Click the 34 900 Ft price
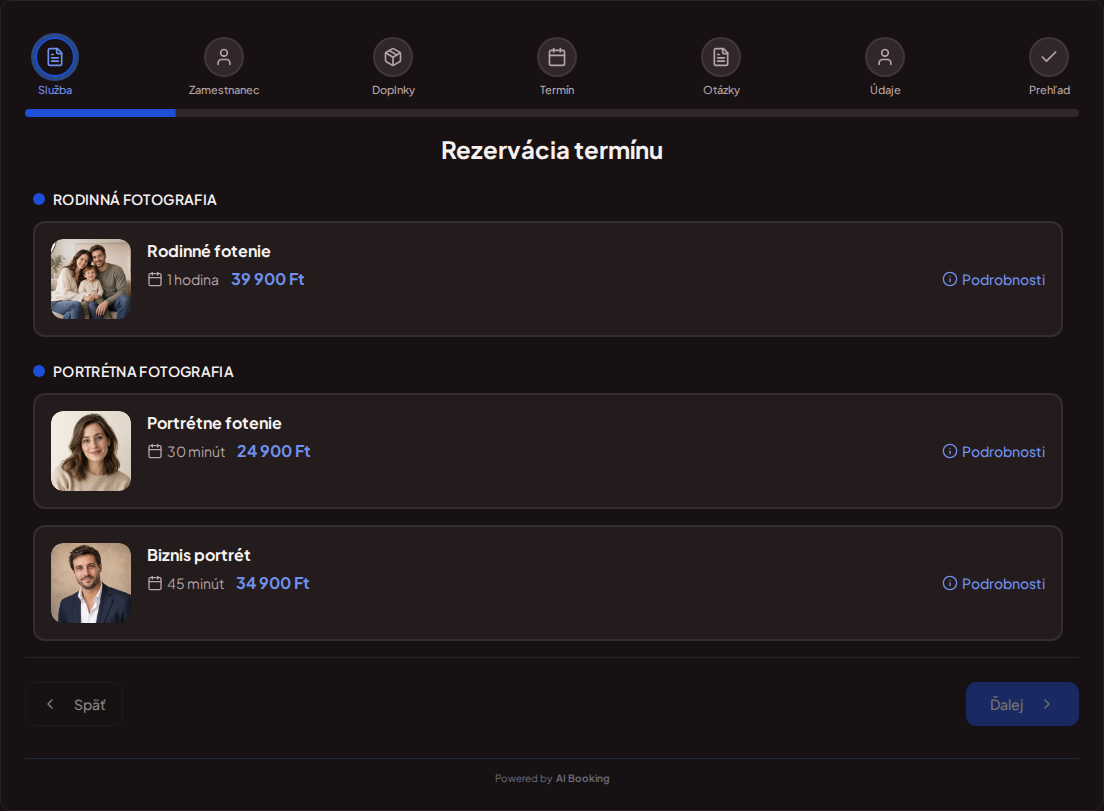1104x811 pixels. pos(272,584)
